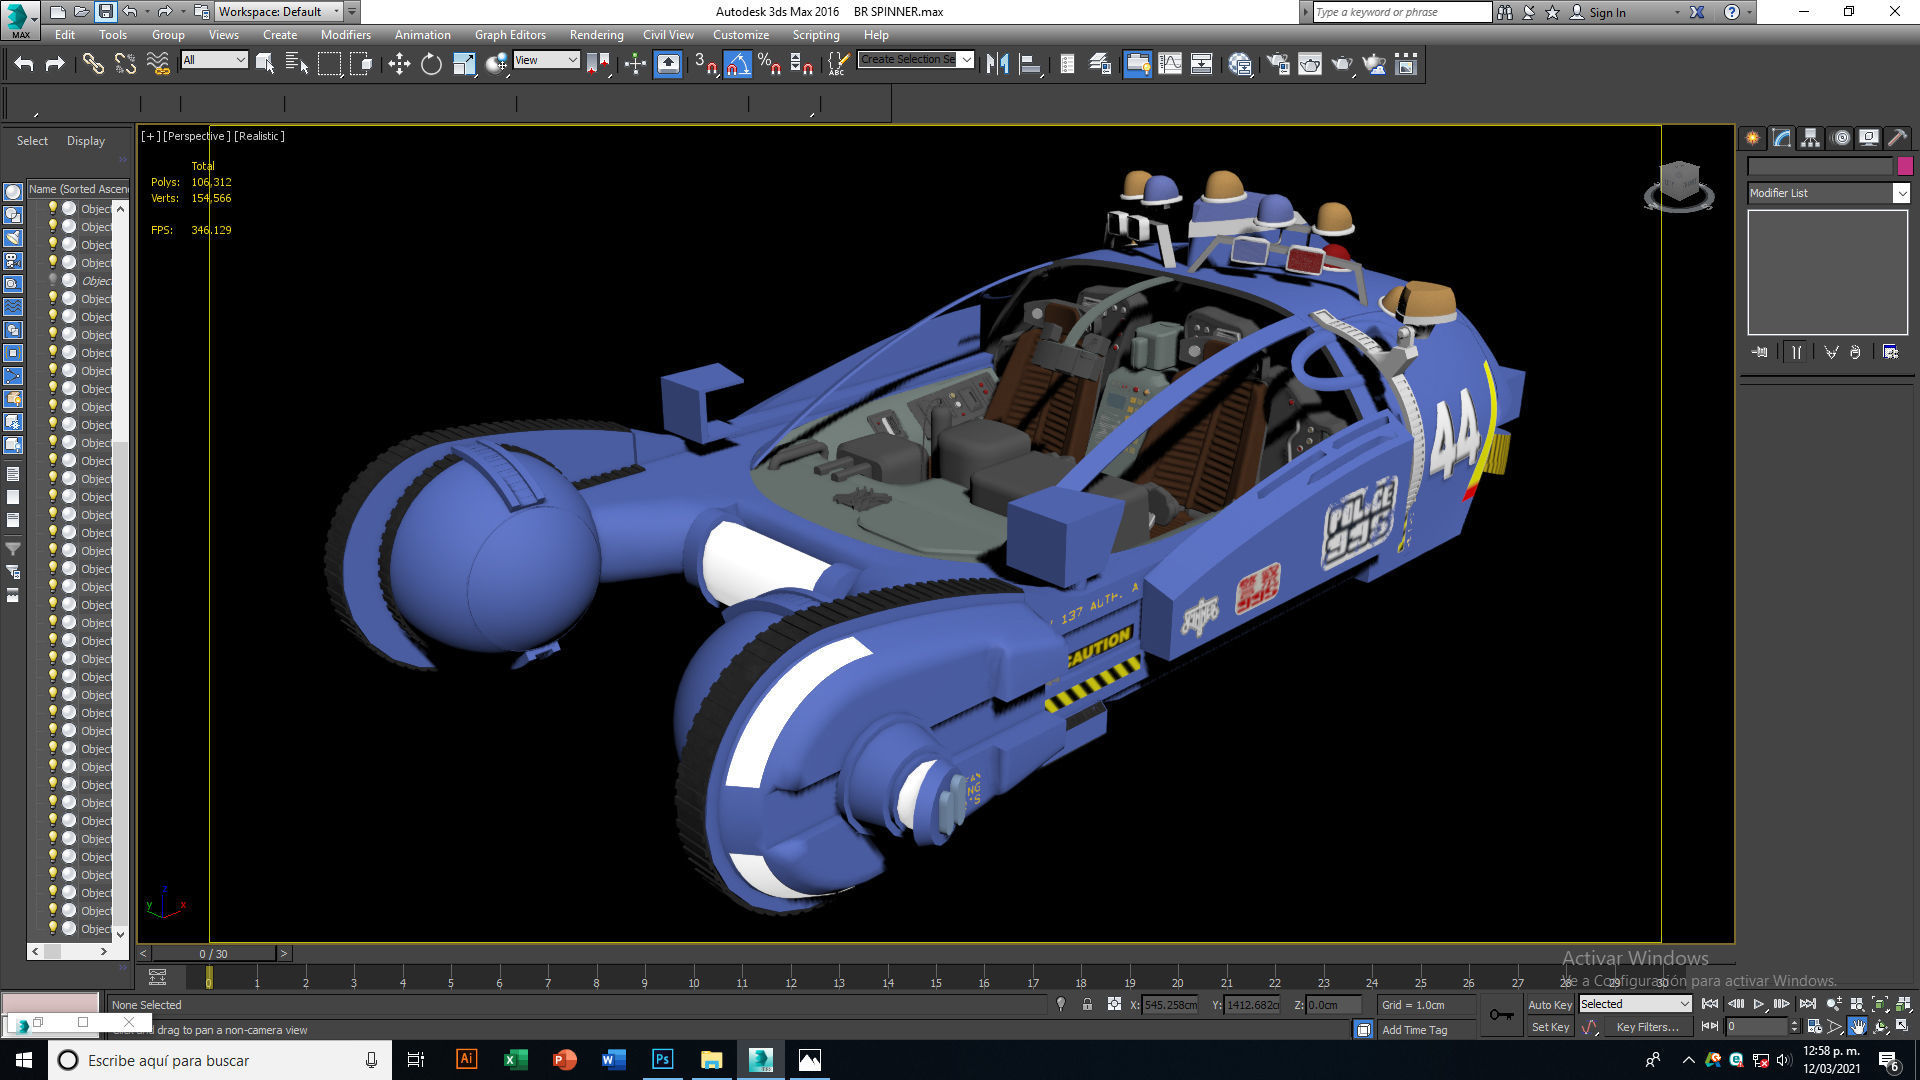Select the Bind to Space Warp tool
The image size is (1920, 1080).
[158, 64]
